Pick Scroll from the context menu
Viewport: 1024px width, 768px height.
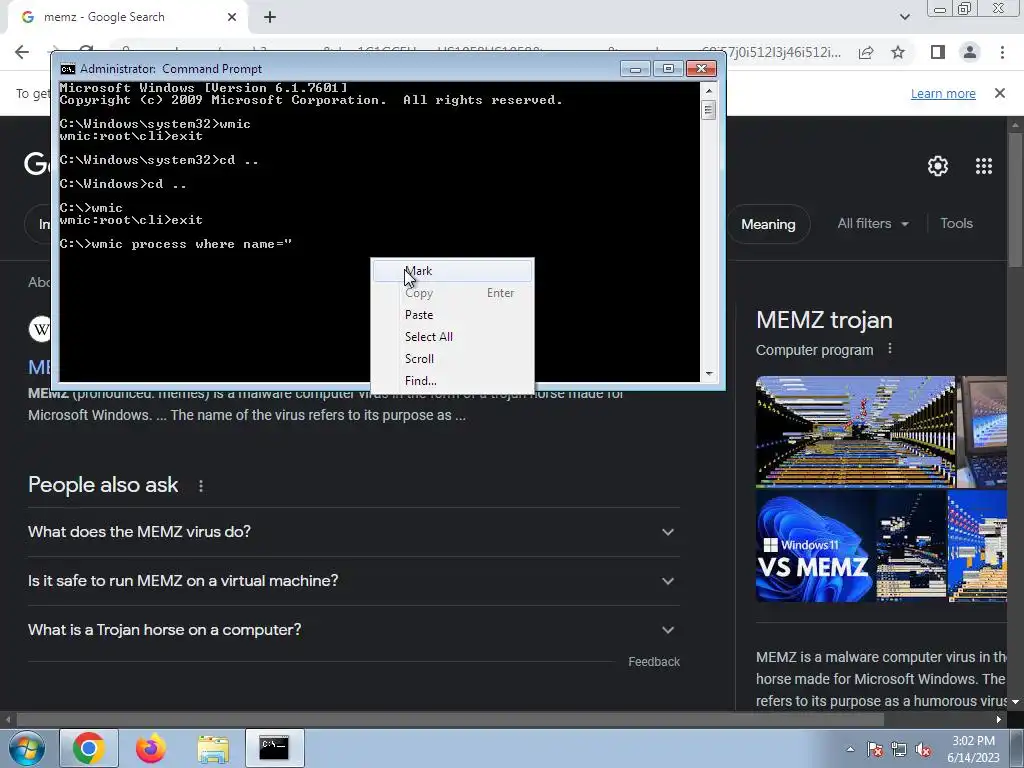452,359
